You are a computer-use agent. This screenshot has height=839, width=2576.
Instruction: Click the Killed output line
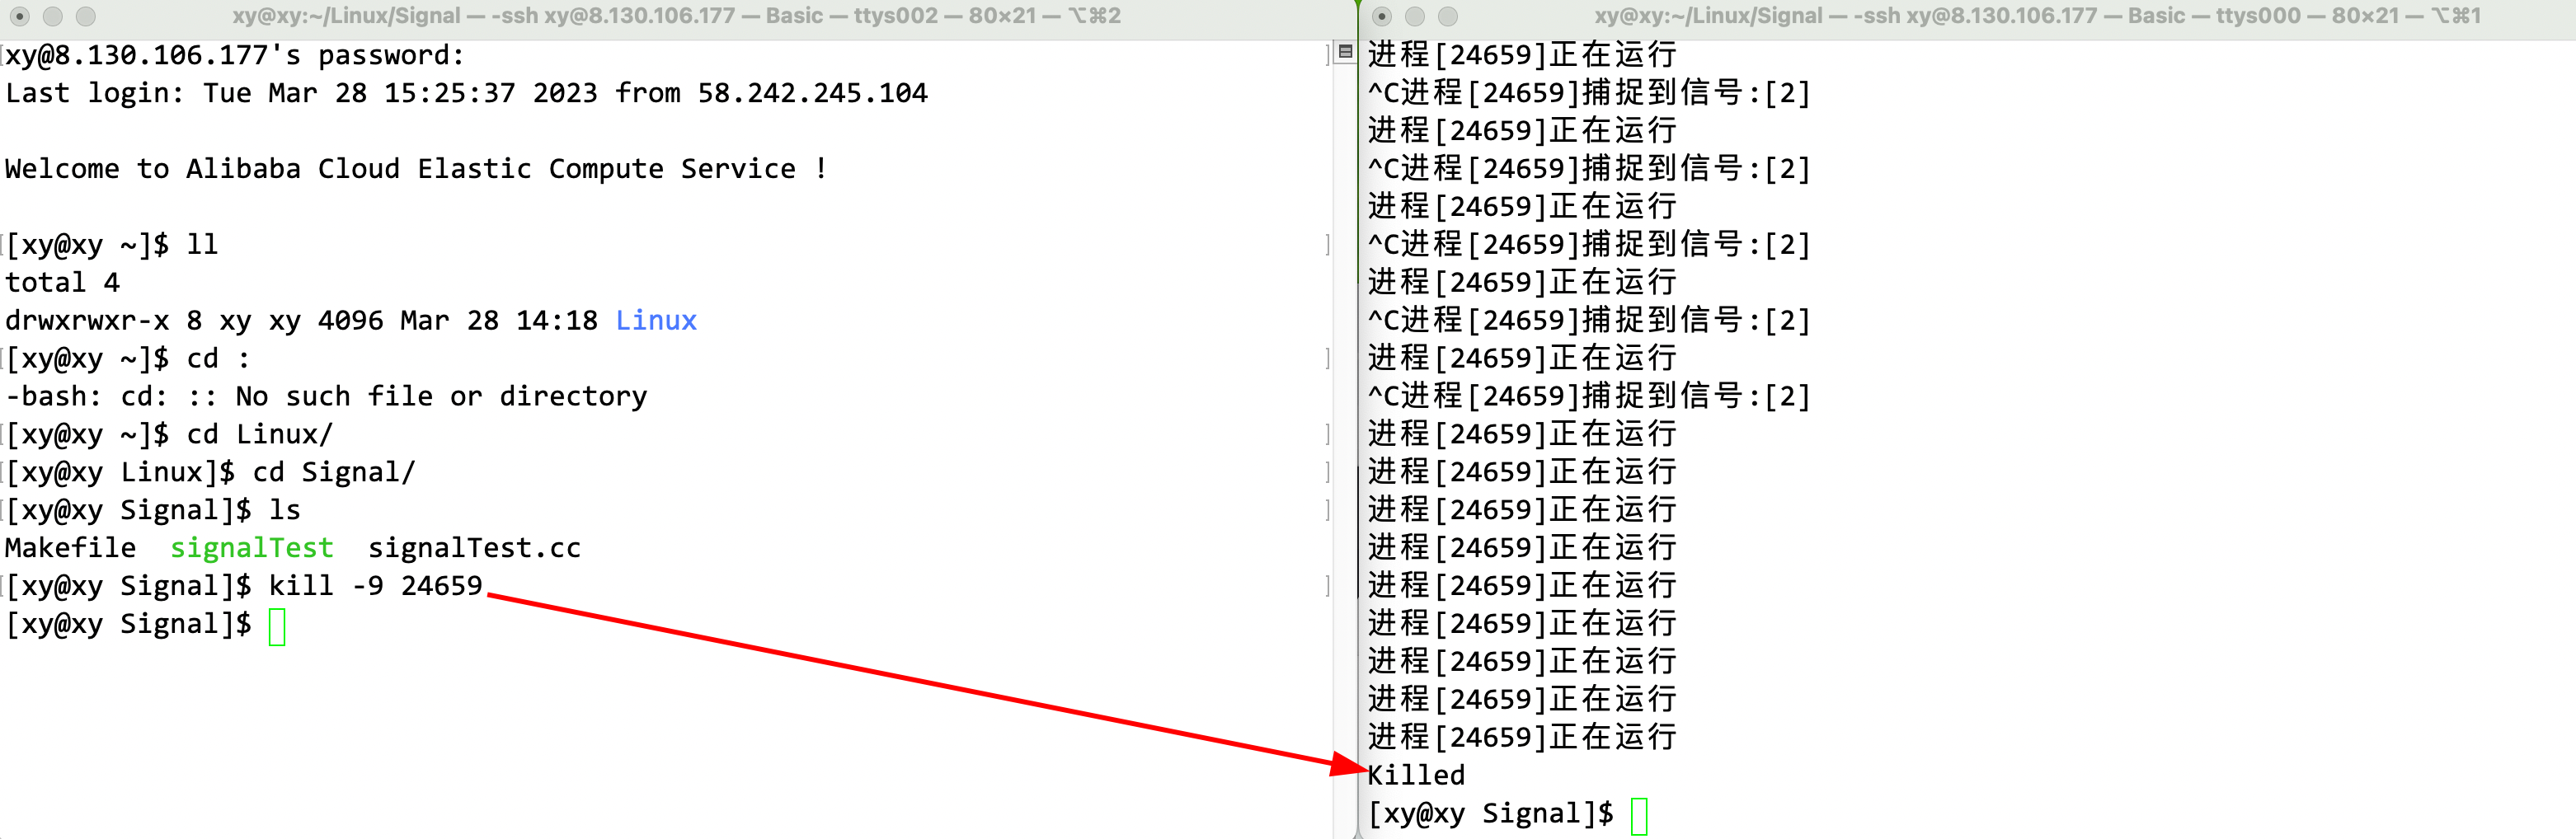tap(1416, 775)
